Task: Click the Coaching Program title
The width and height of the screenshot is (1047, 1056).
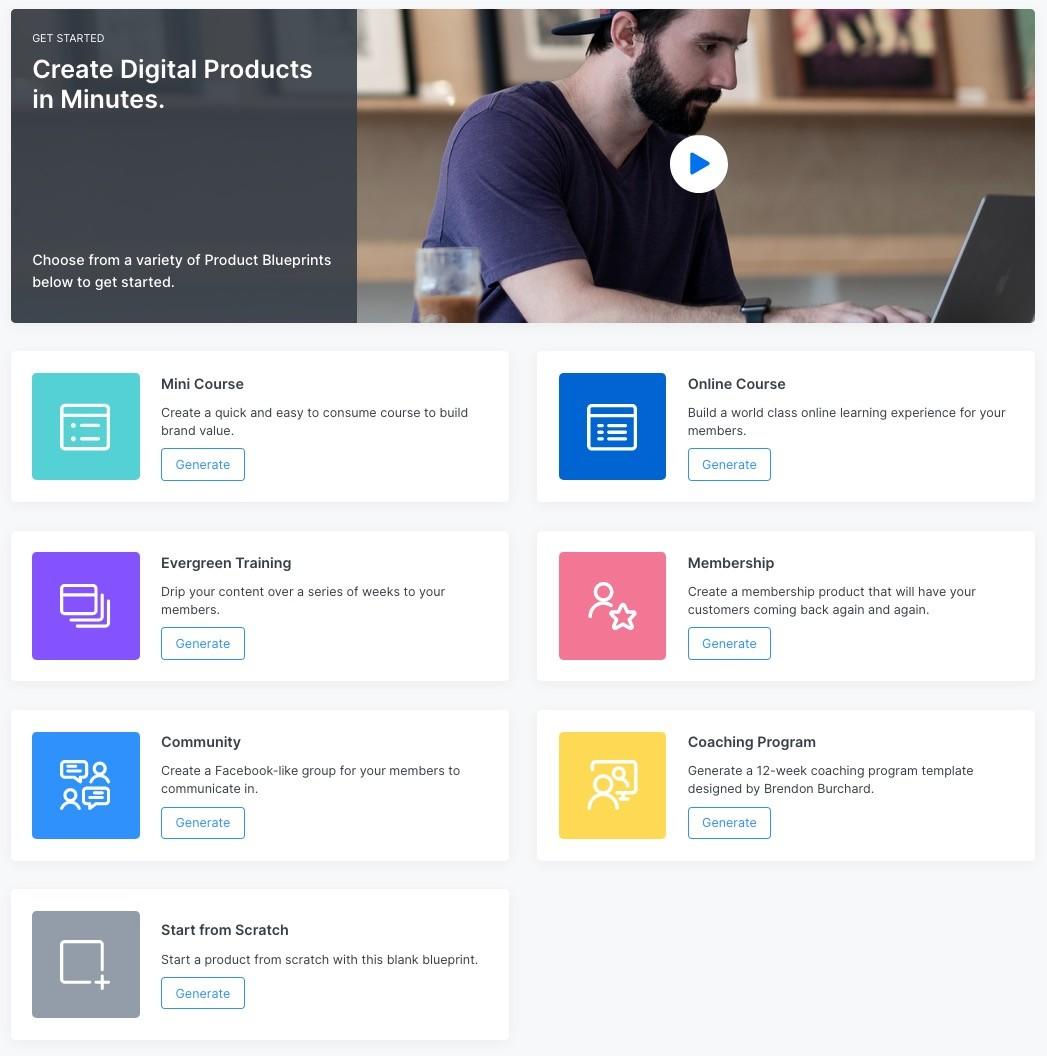Action: (751, 742)
